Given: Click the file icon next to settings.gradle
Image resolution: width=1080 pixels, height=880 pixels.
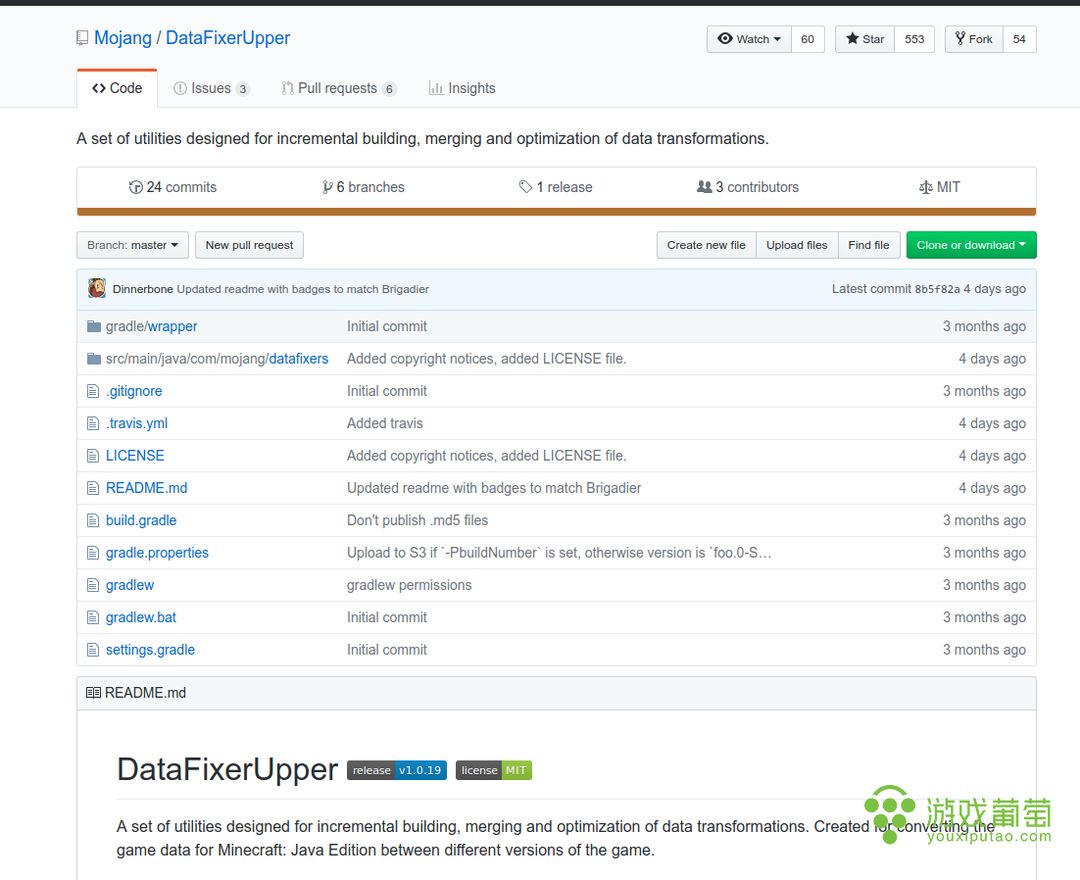Looking at the screenshot, I should (93, 650).
